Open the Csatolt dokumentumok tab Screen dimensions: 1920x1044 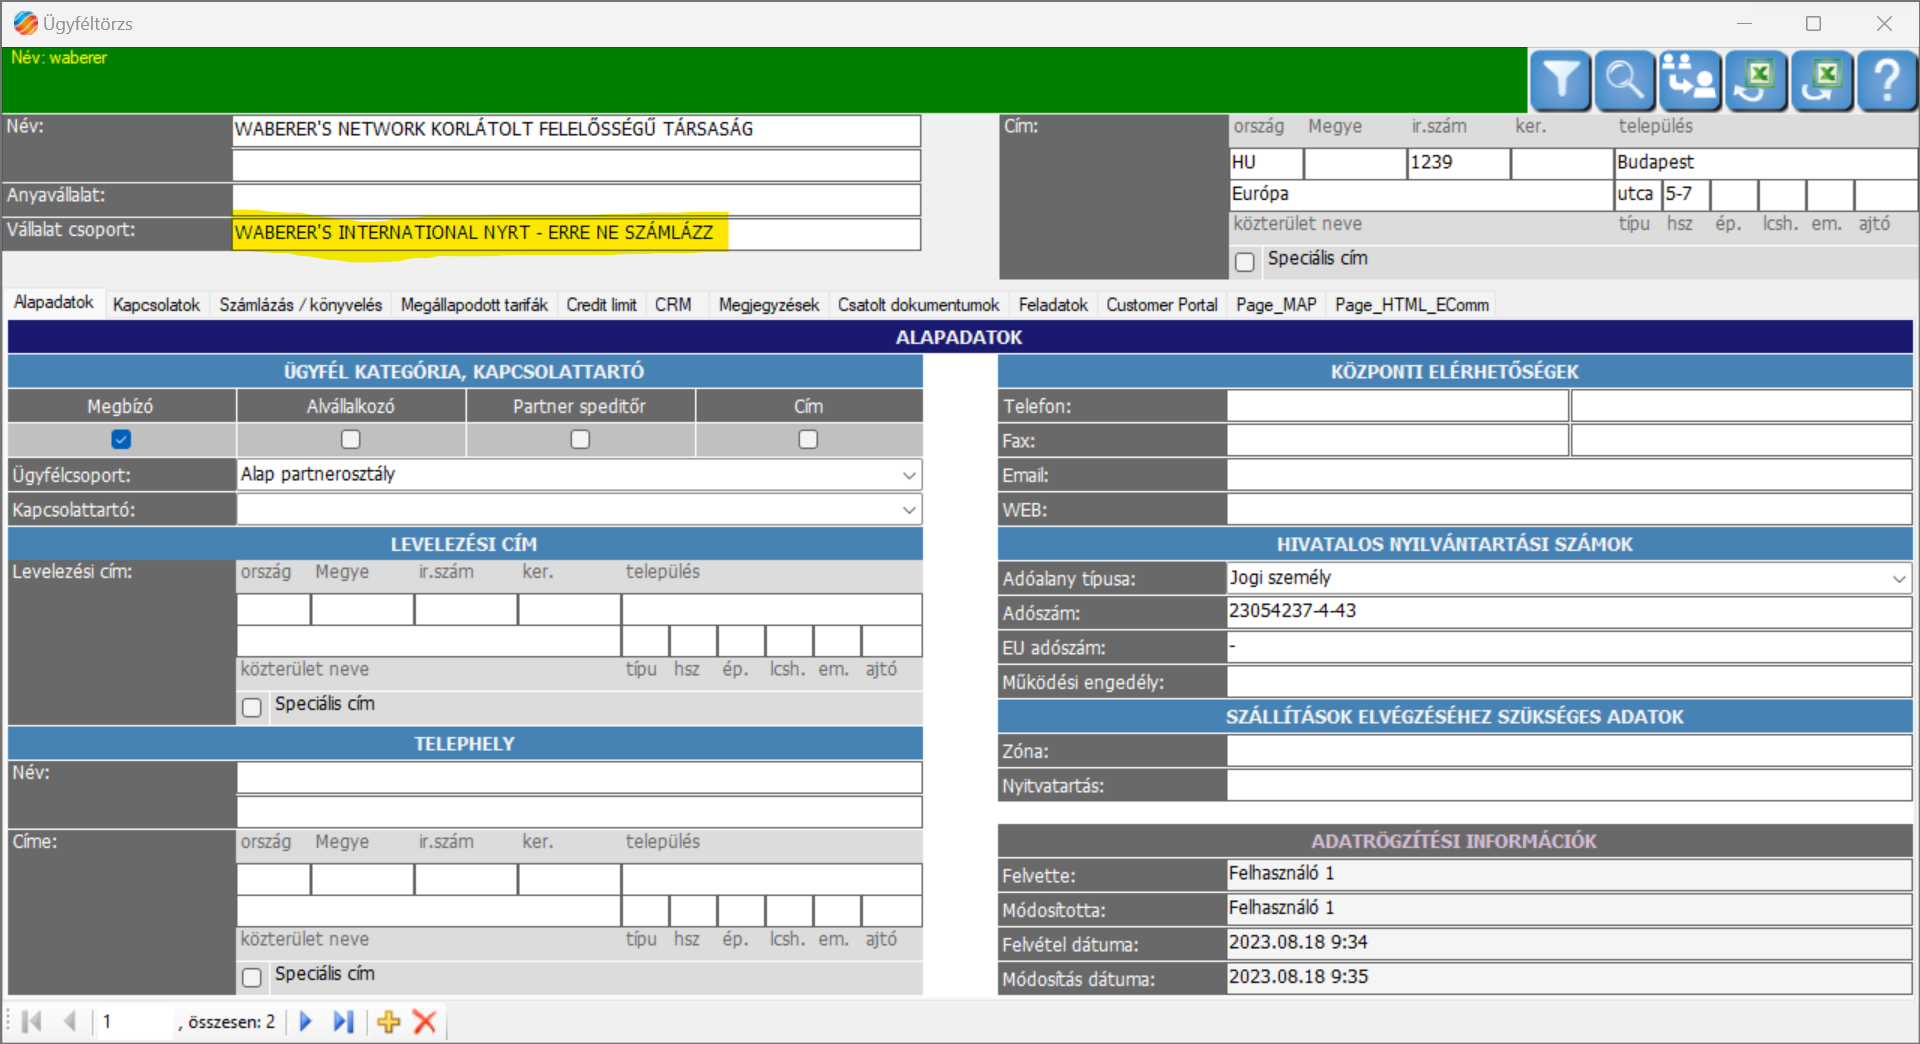tap(918, 304)
